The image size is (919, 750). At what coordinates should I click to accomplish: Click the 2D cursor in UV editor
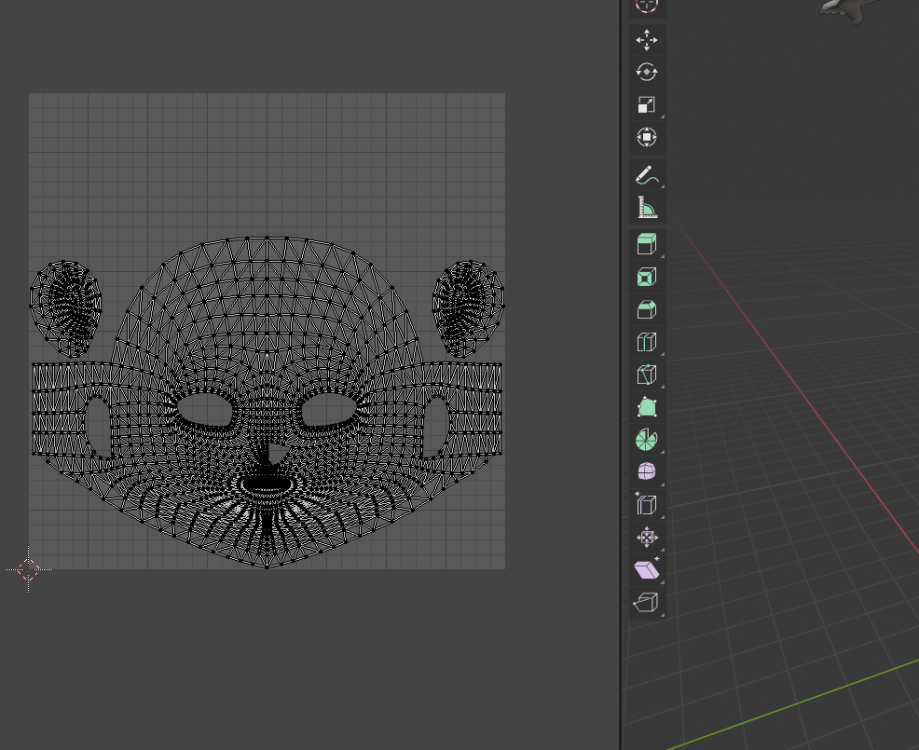[28, 569]
